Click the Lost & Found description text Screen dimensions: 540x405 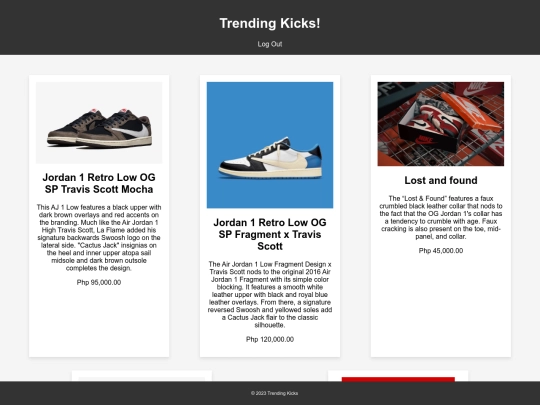[440, 217]
